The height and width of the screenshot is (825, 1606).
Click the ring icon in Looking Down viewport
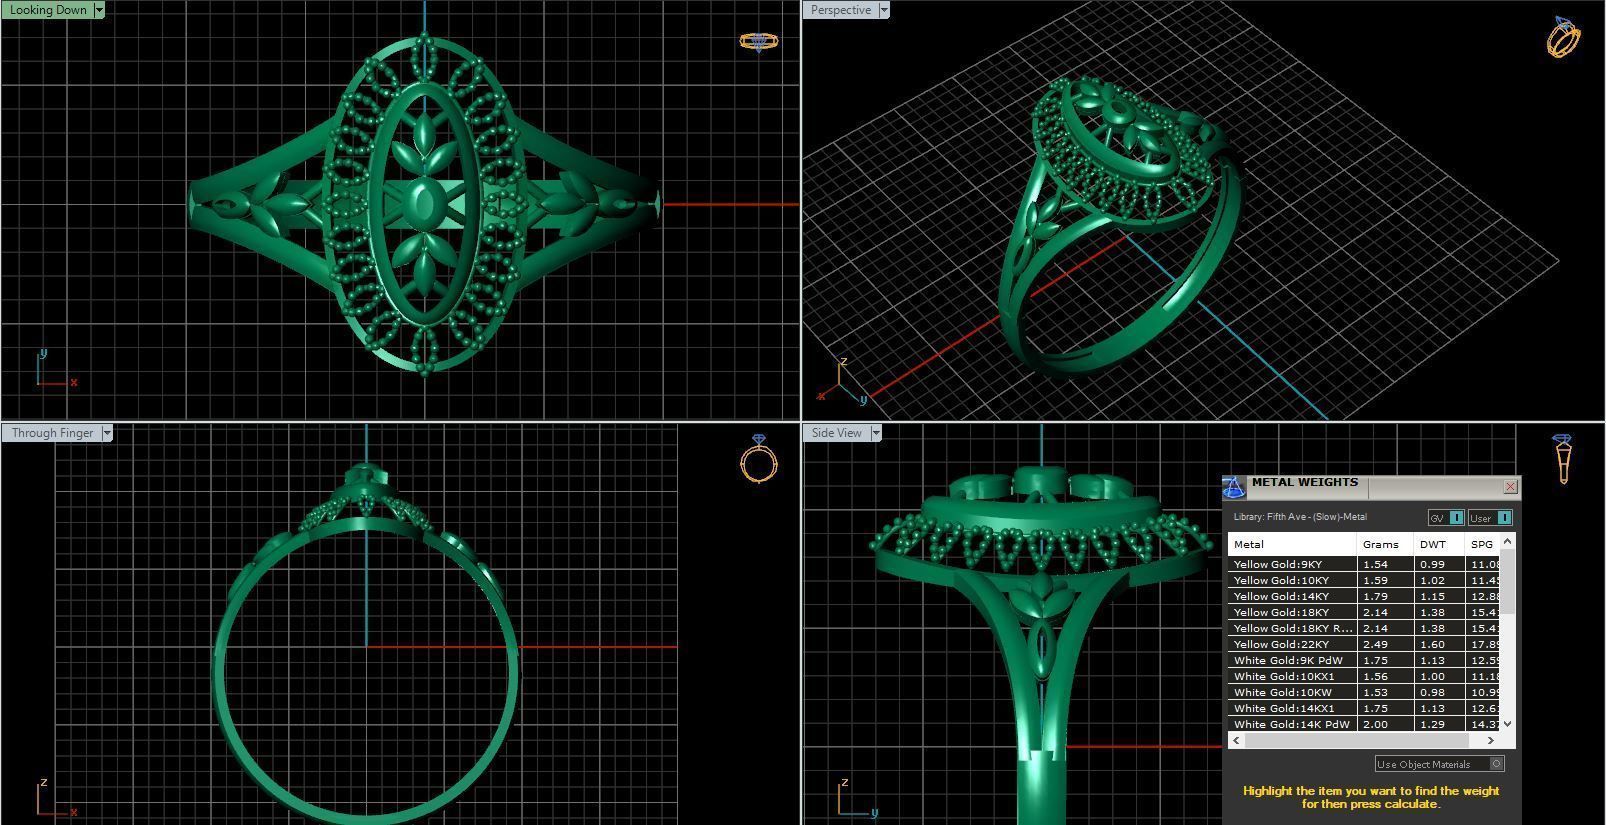tap(758, 41)
